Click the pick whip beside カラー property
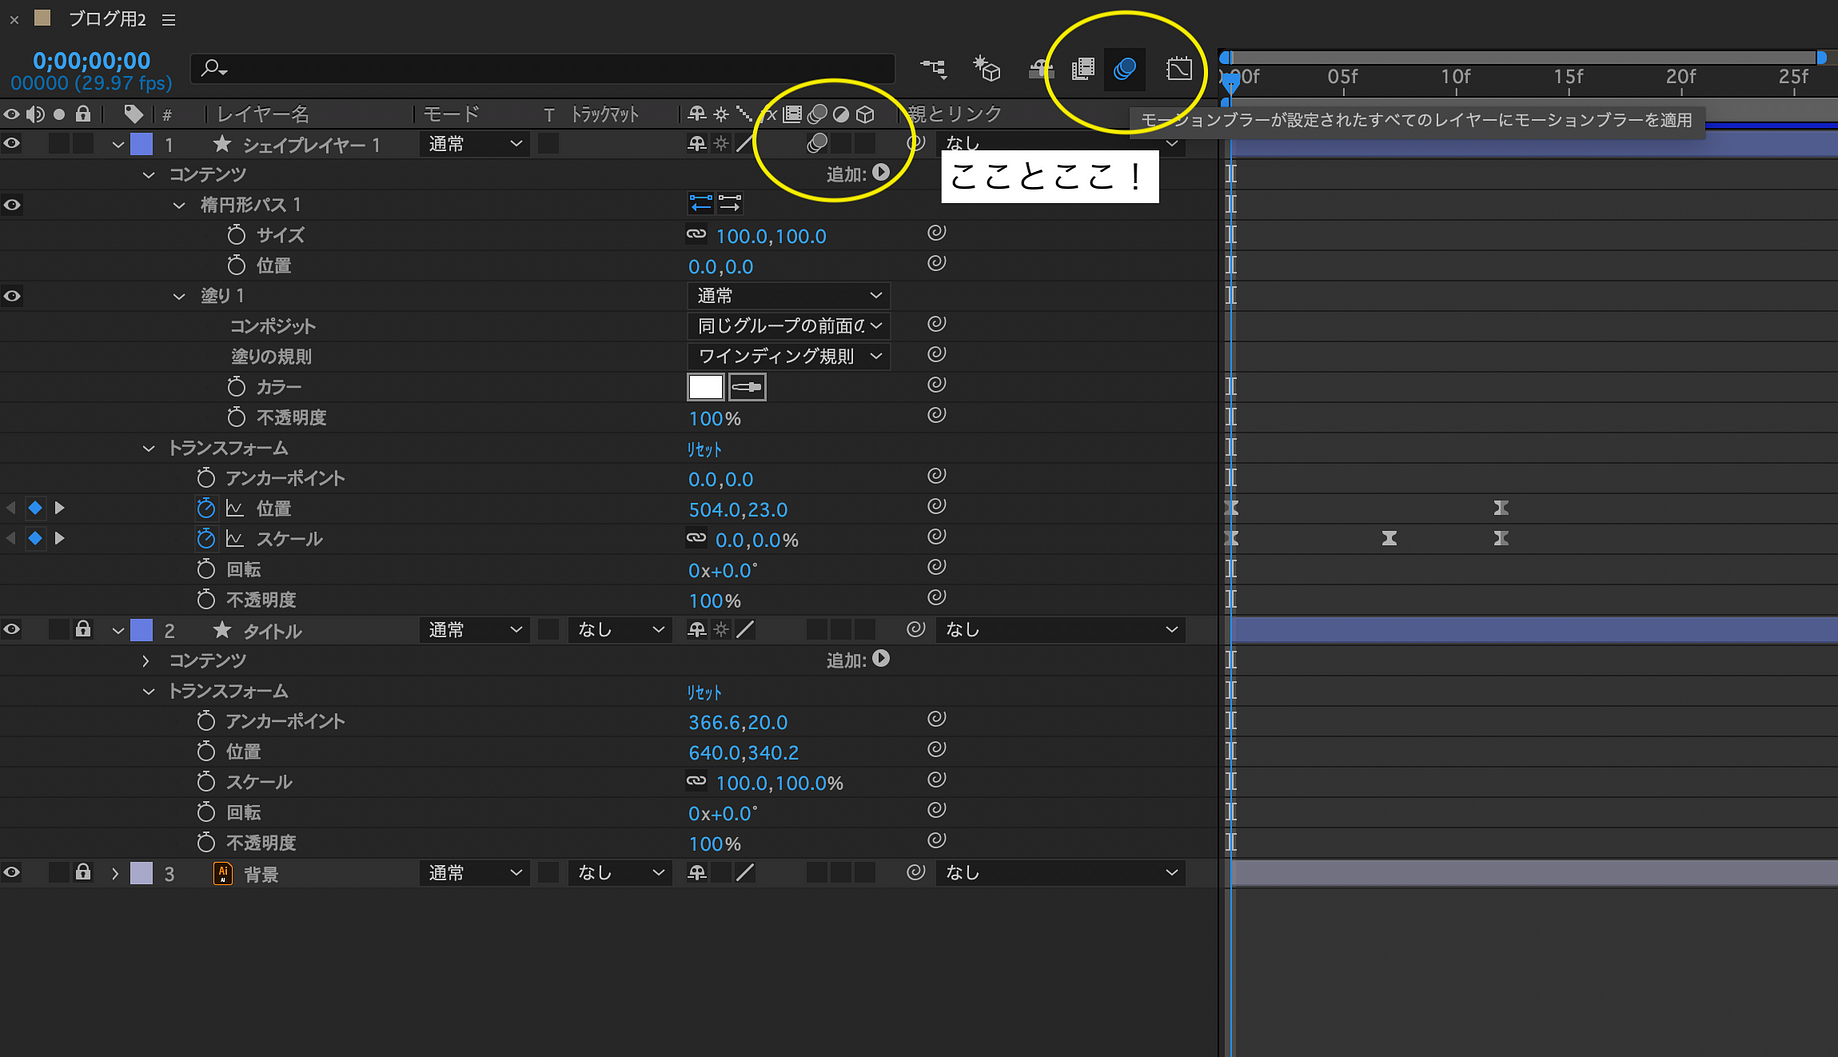 point(937,385)
